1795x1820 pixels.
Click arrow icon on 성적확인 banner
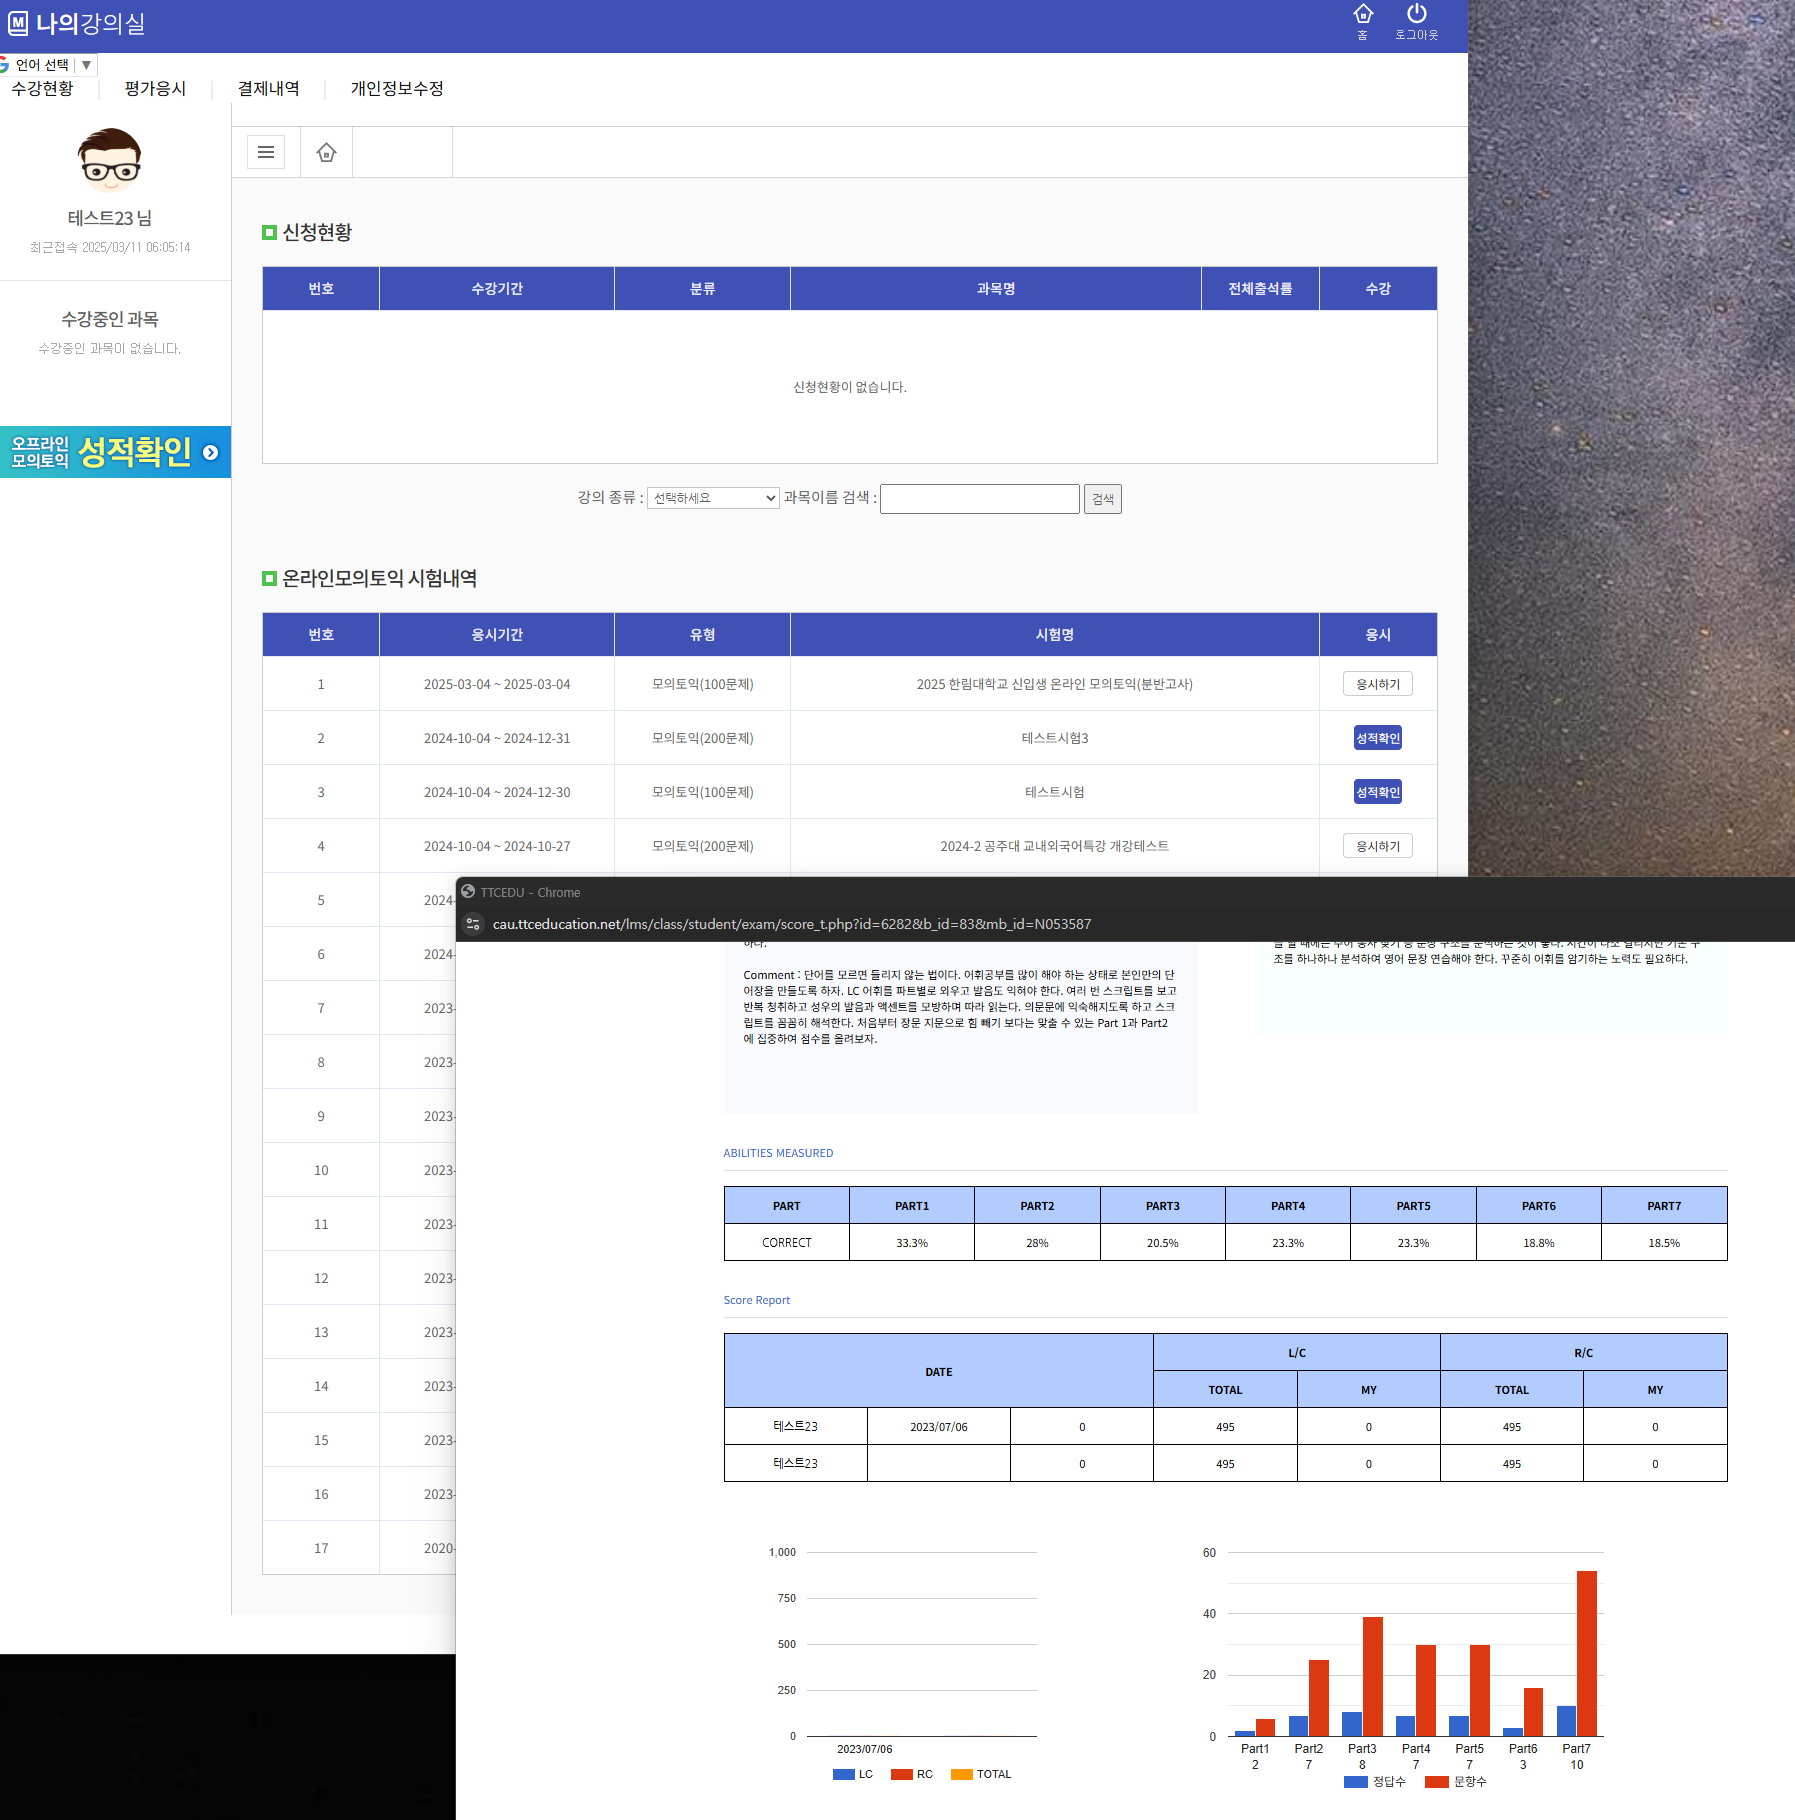pyautogui.click(x=210, y=452)
